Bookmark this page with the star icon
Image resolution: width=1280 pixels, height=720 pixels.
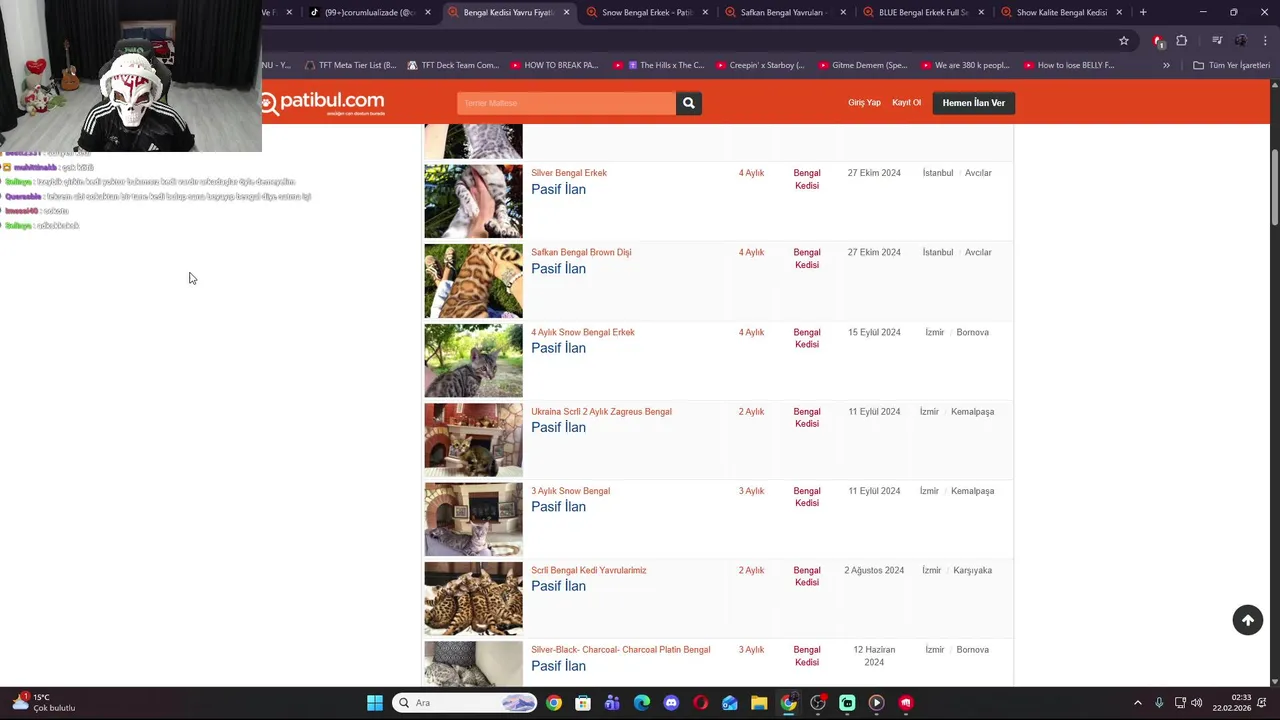(1124, 41)
